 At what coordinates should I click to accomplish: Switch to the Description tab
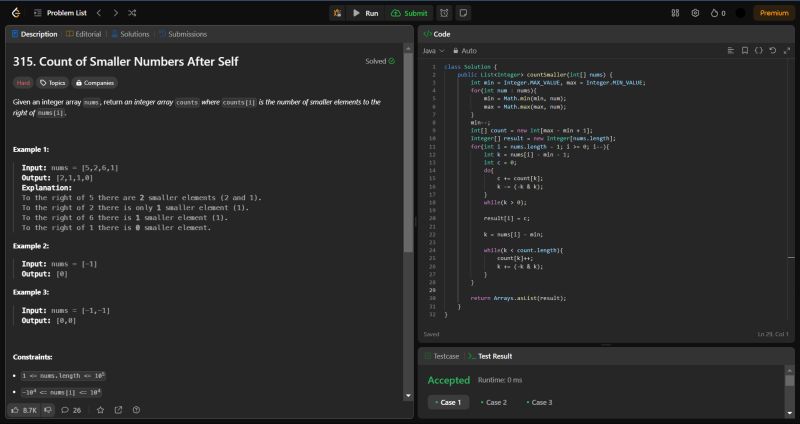(34, 34)
